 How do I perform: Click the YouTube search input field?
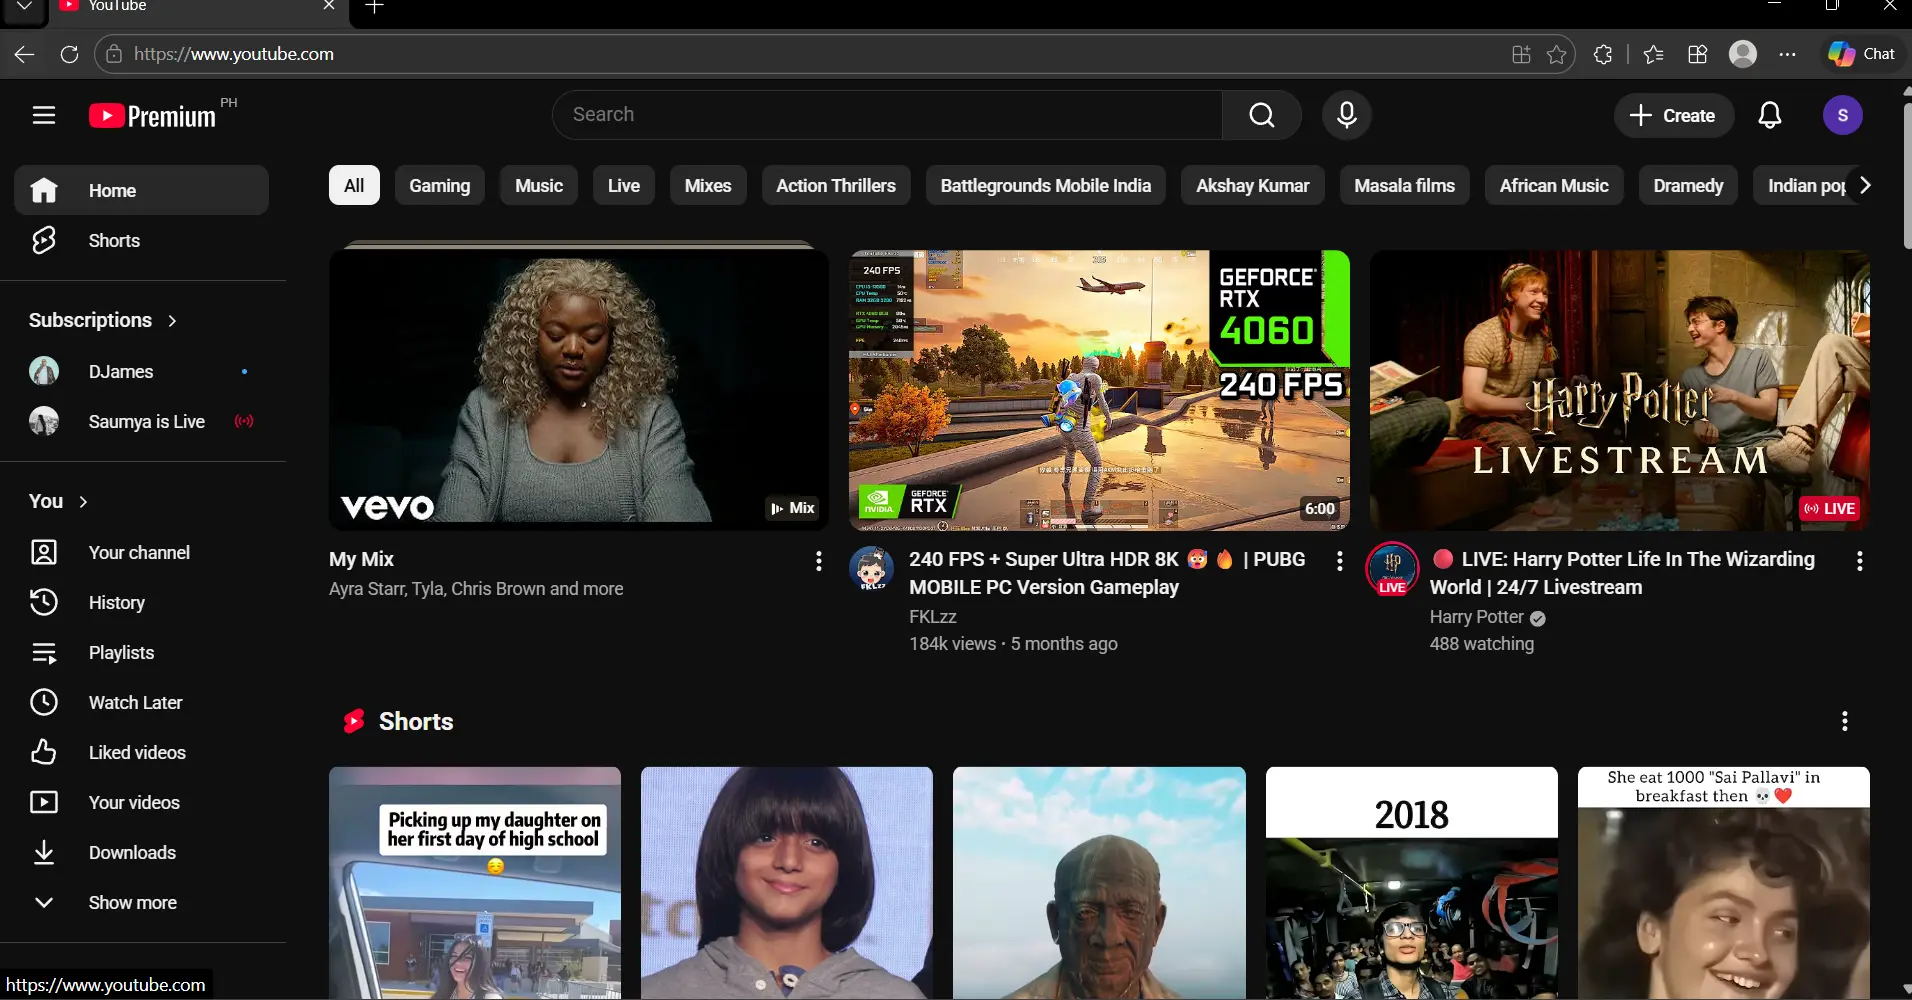tap(887, 115)
